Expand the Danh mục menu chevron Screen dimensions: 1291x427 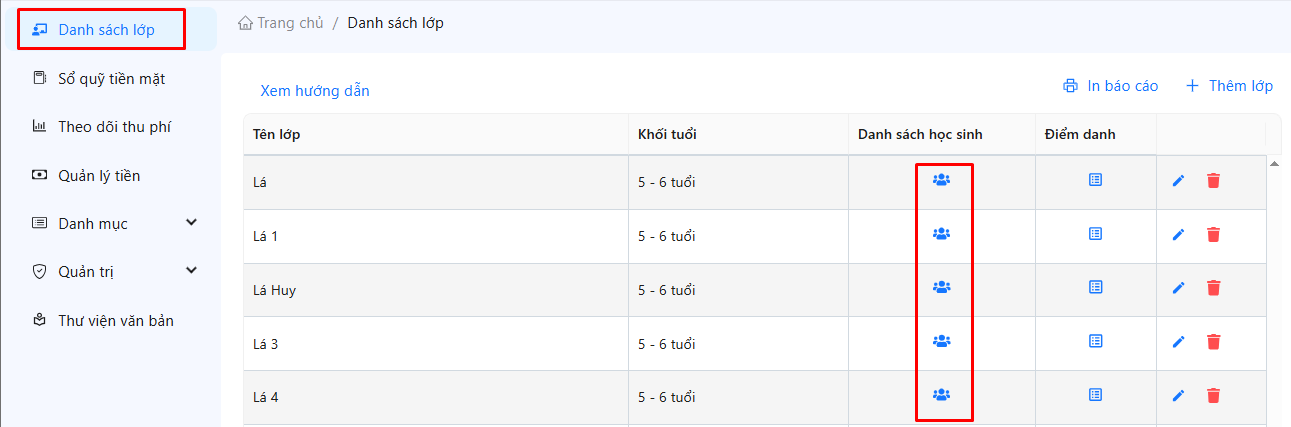(x=192, y=222)
